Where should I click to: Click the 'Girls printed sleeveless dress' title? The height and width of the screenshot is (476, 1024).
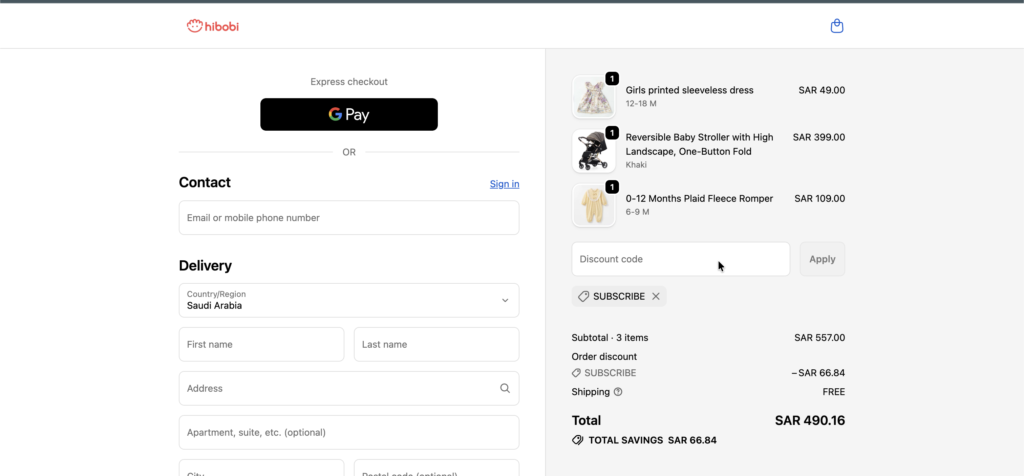click(690, 90)
